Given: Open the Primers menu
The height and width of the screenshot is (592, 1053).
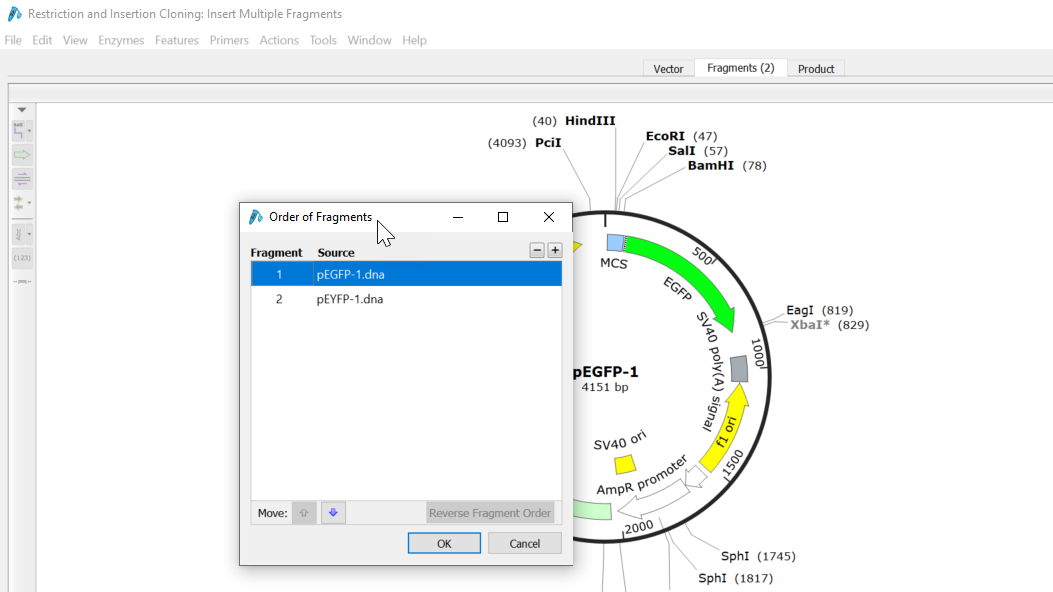Looking at the screenshot, I should point(229,40).
